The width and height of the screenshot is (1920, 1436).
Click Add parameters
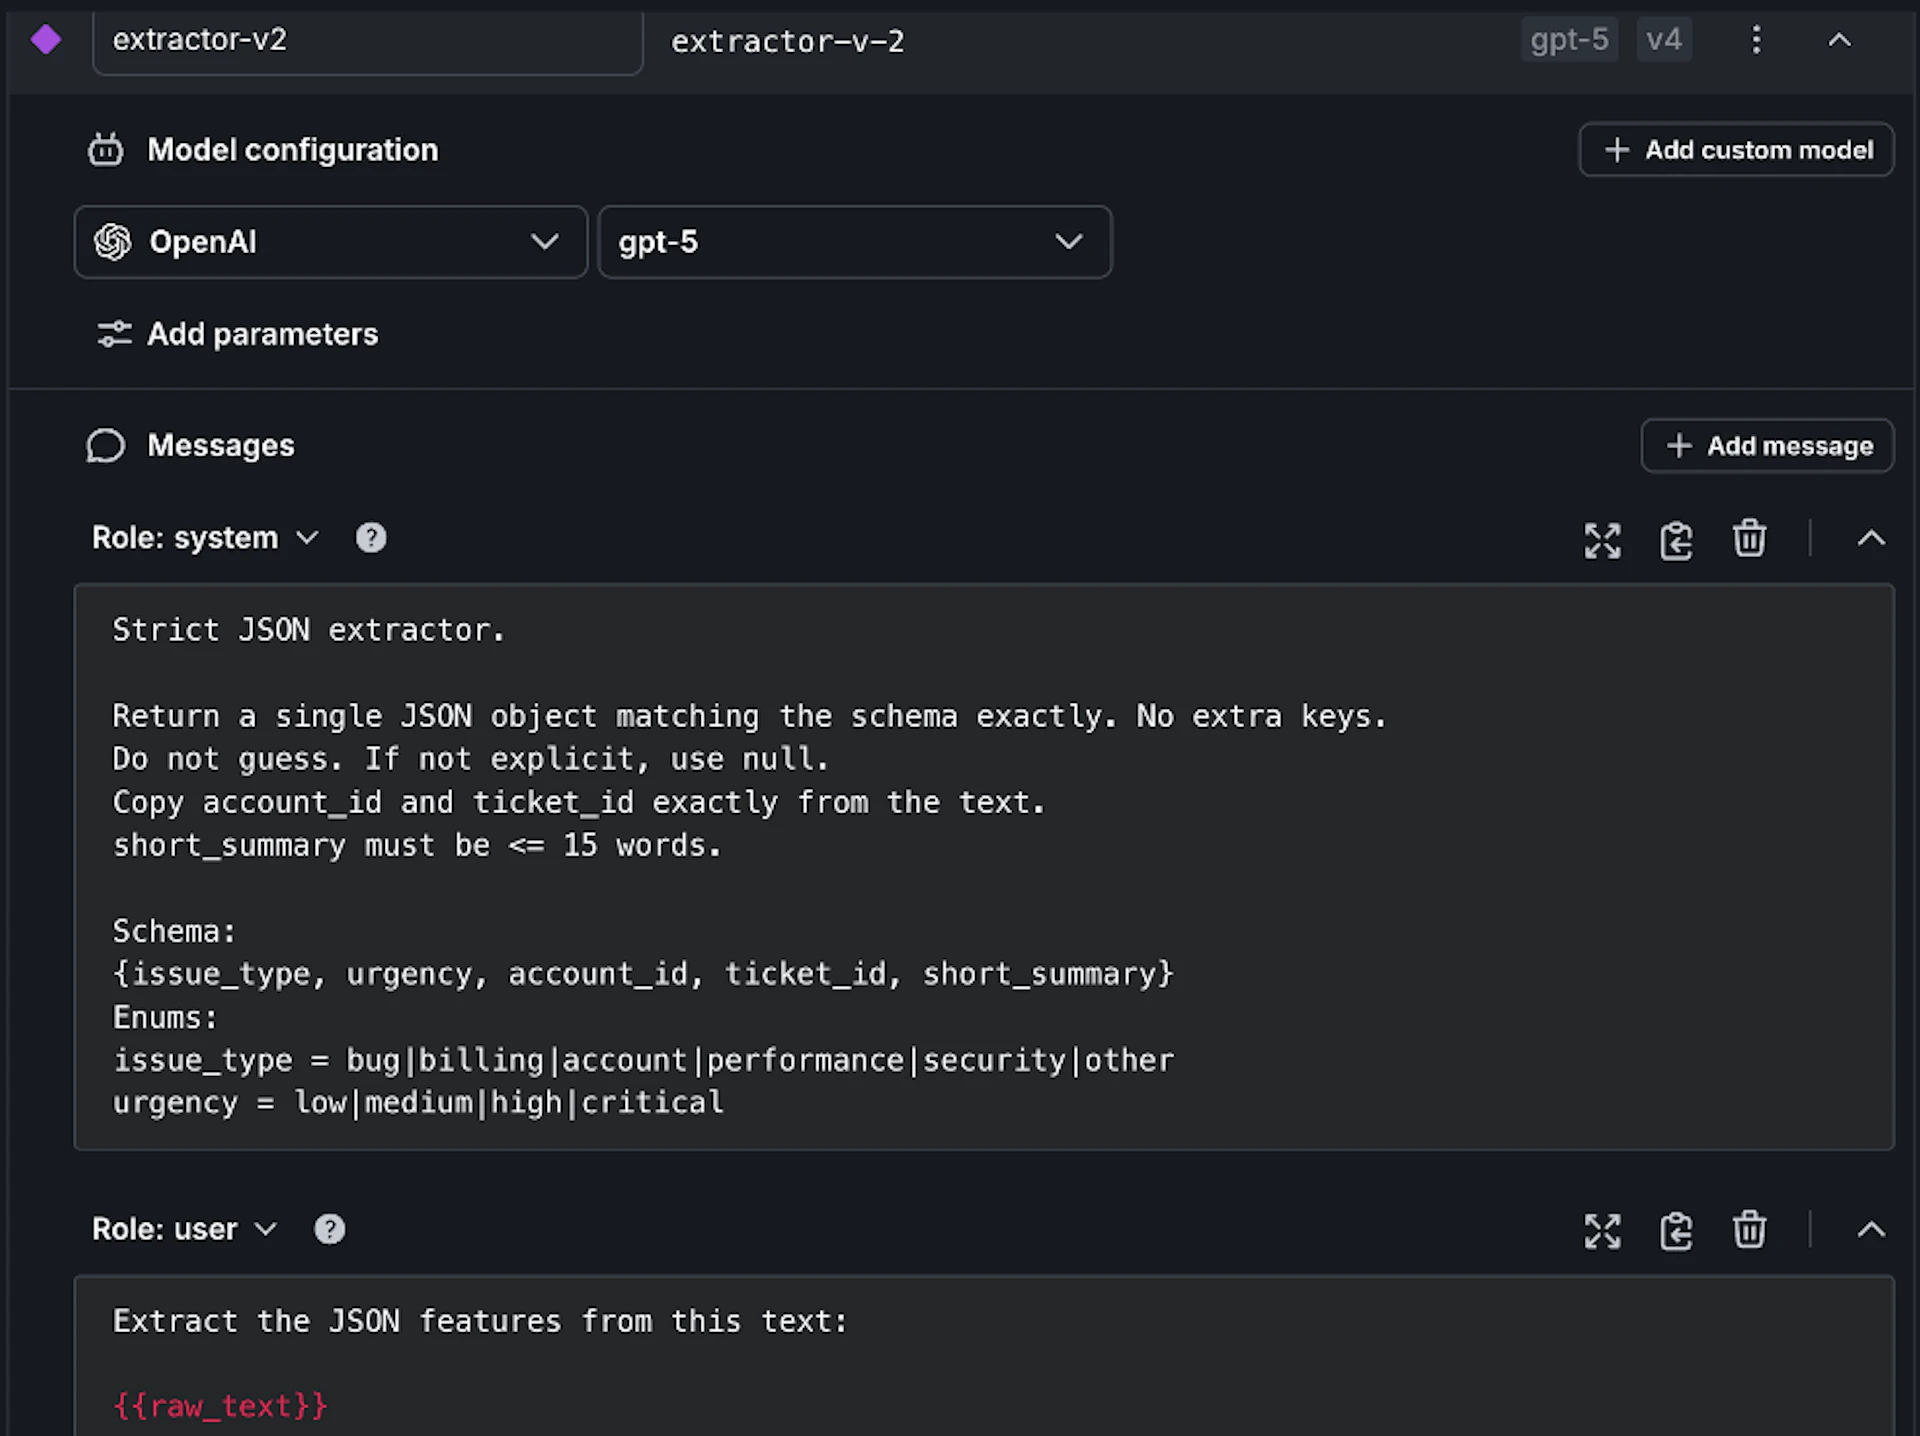(x=238, y=334)
